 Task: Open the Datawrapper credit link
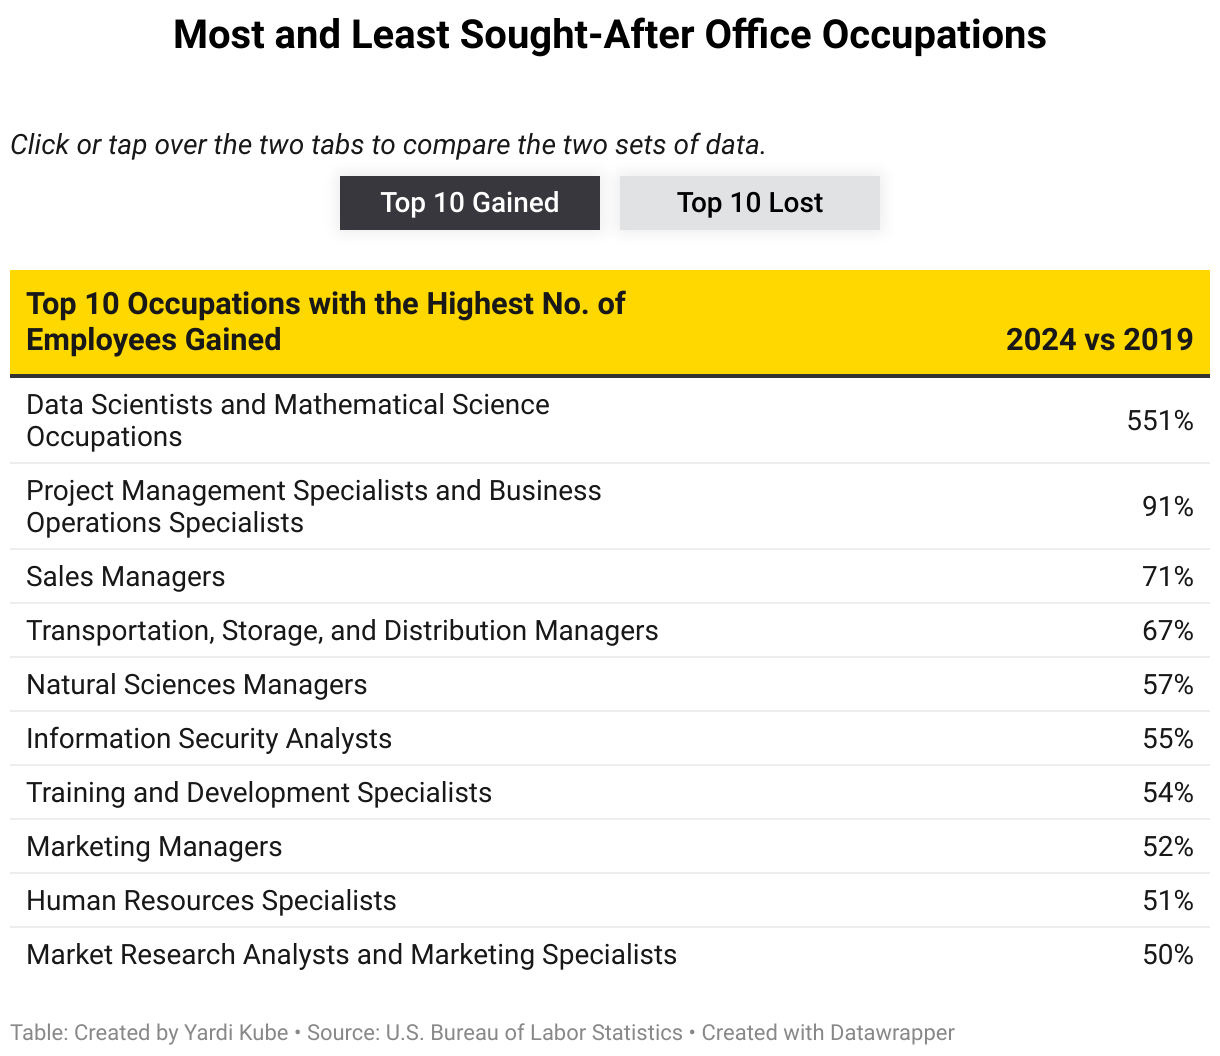tap(827, 1033)
